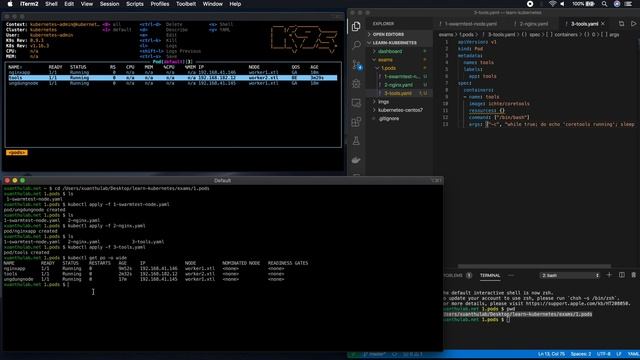Expand the dashboard folder in Explorer
The width and height of the screenshot is (640, 360).
pyautogui.click(x=390, y=51)
